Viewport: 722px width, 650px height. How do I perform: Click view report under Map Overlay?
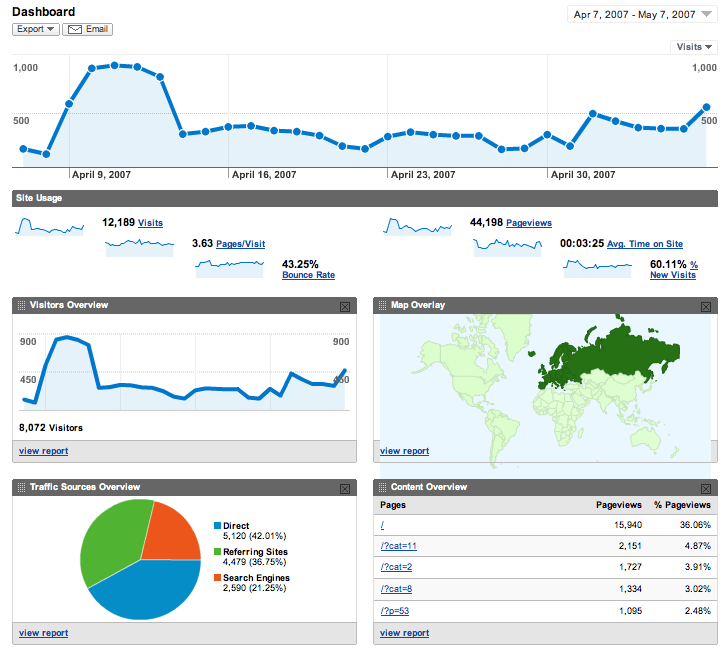[x=404, y=451]
